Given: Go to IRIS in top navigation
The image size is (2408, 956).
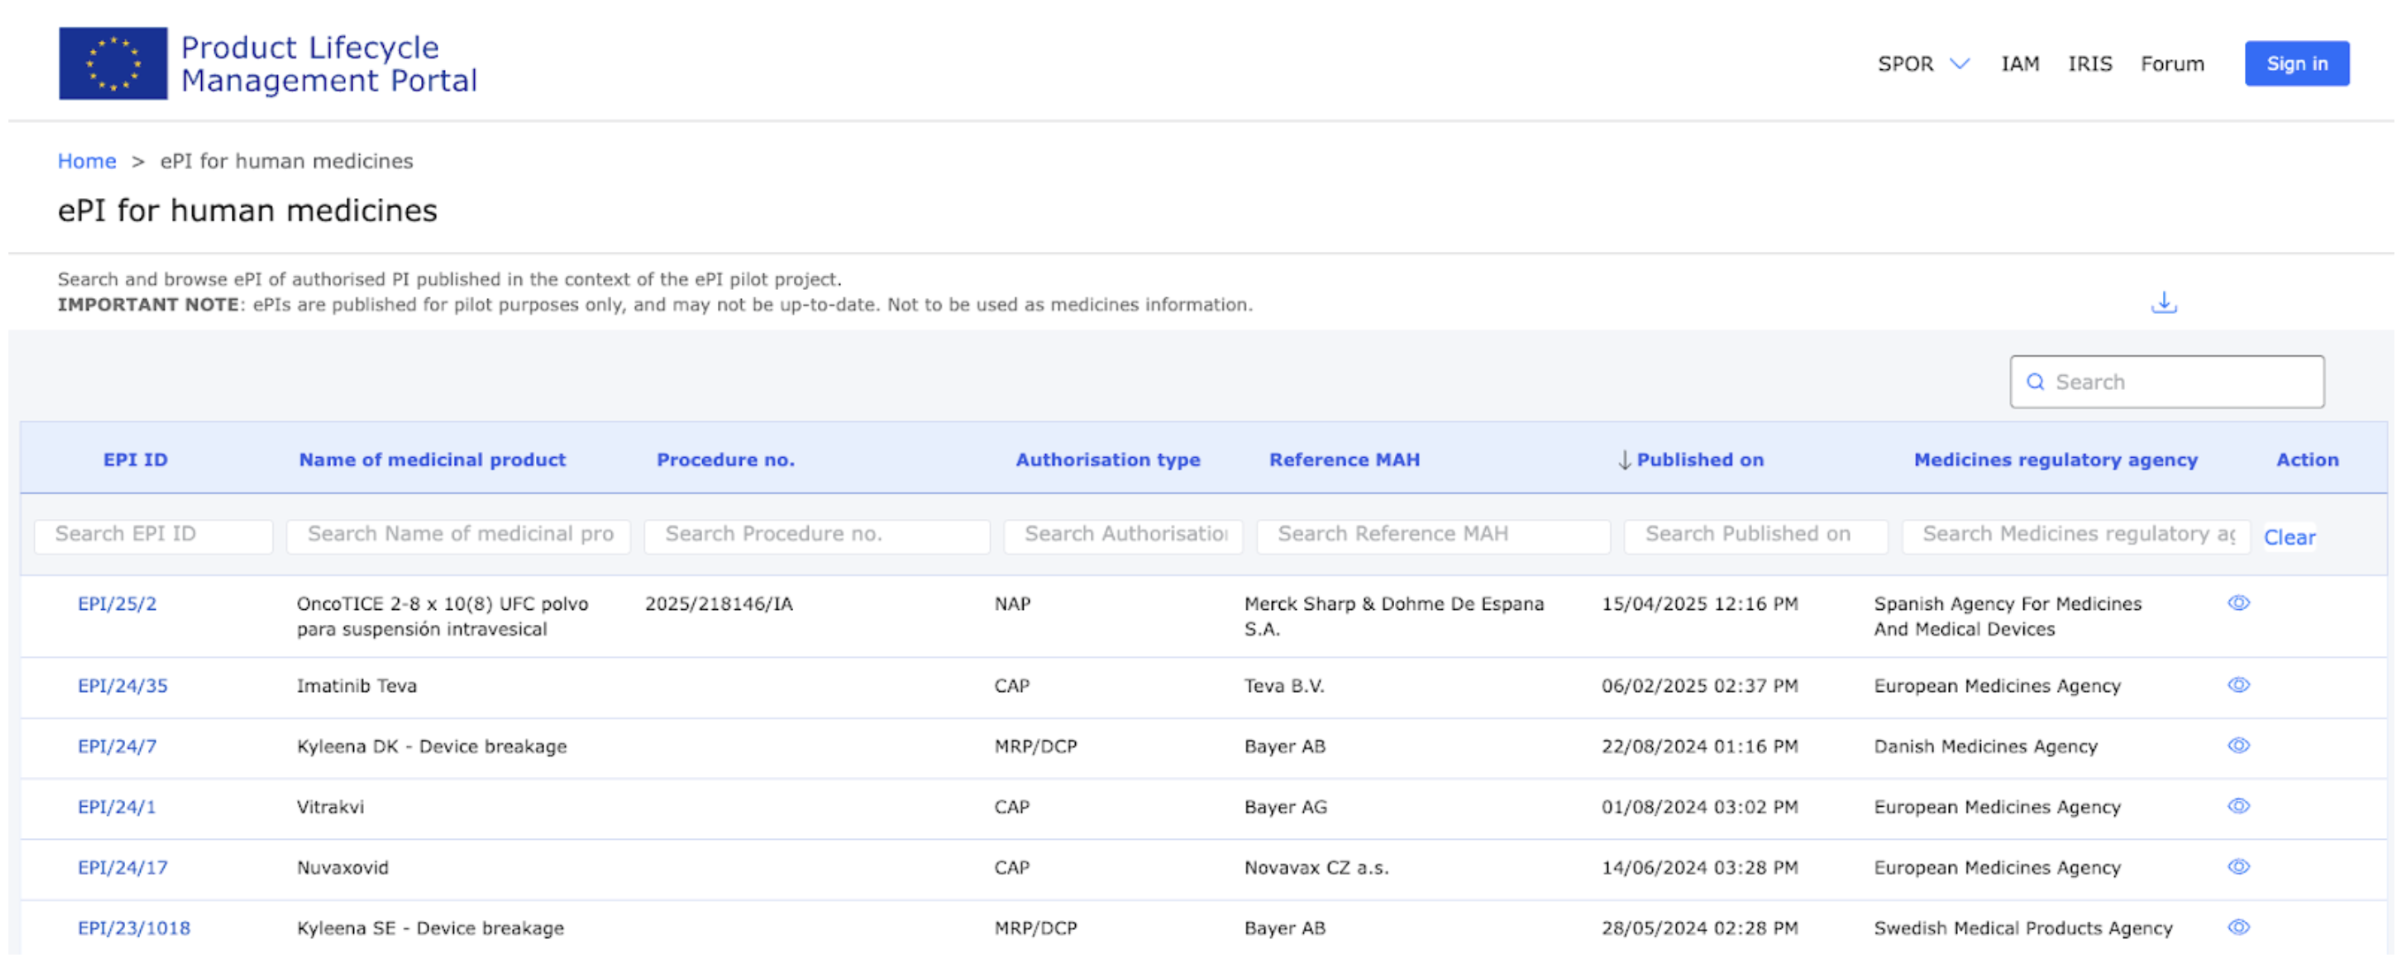Looking at the screenshot, I should point(2089,64).
